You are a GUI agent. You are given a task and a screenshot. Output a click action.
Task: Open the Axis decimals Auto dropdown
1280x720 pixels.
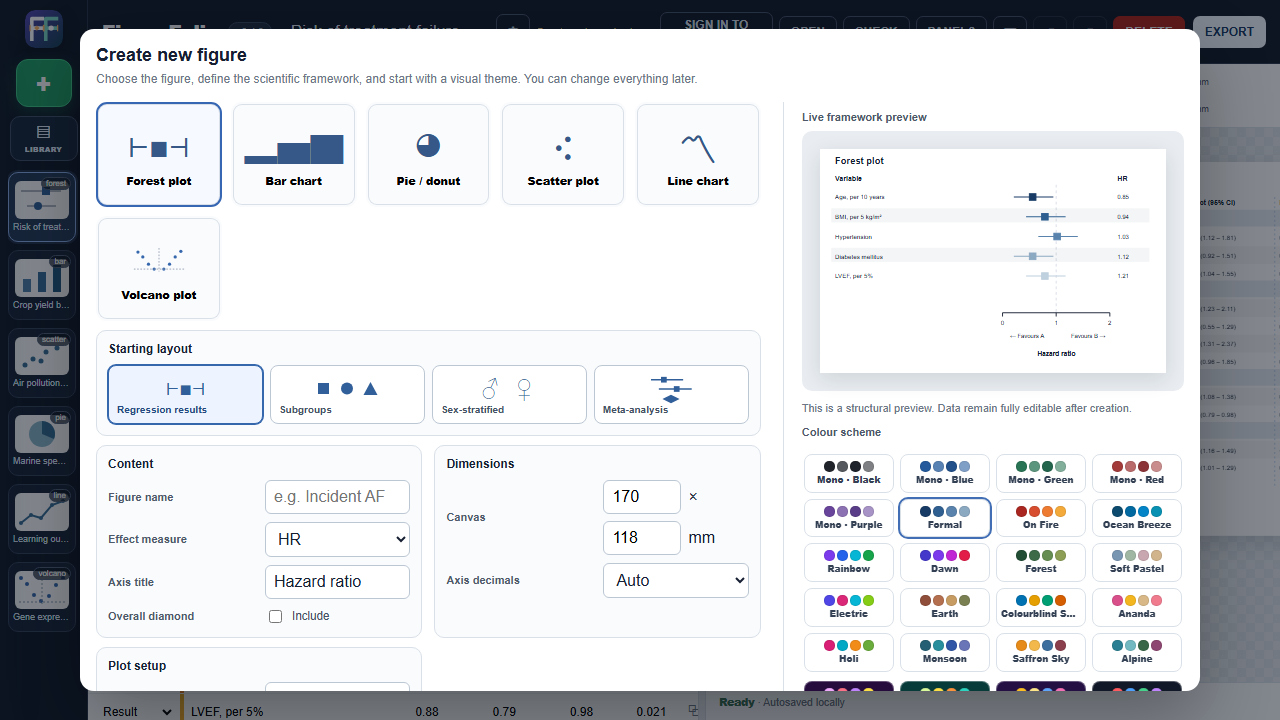[x=676, y=580]
